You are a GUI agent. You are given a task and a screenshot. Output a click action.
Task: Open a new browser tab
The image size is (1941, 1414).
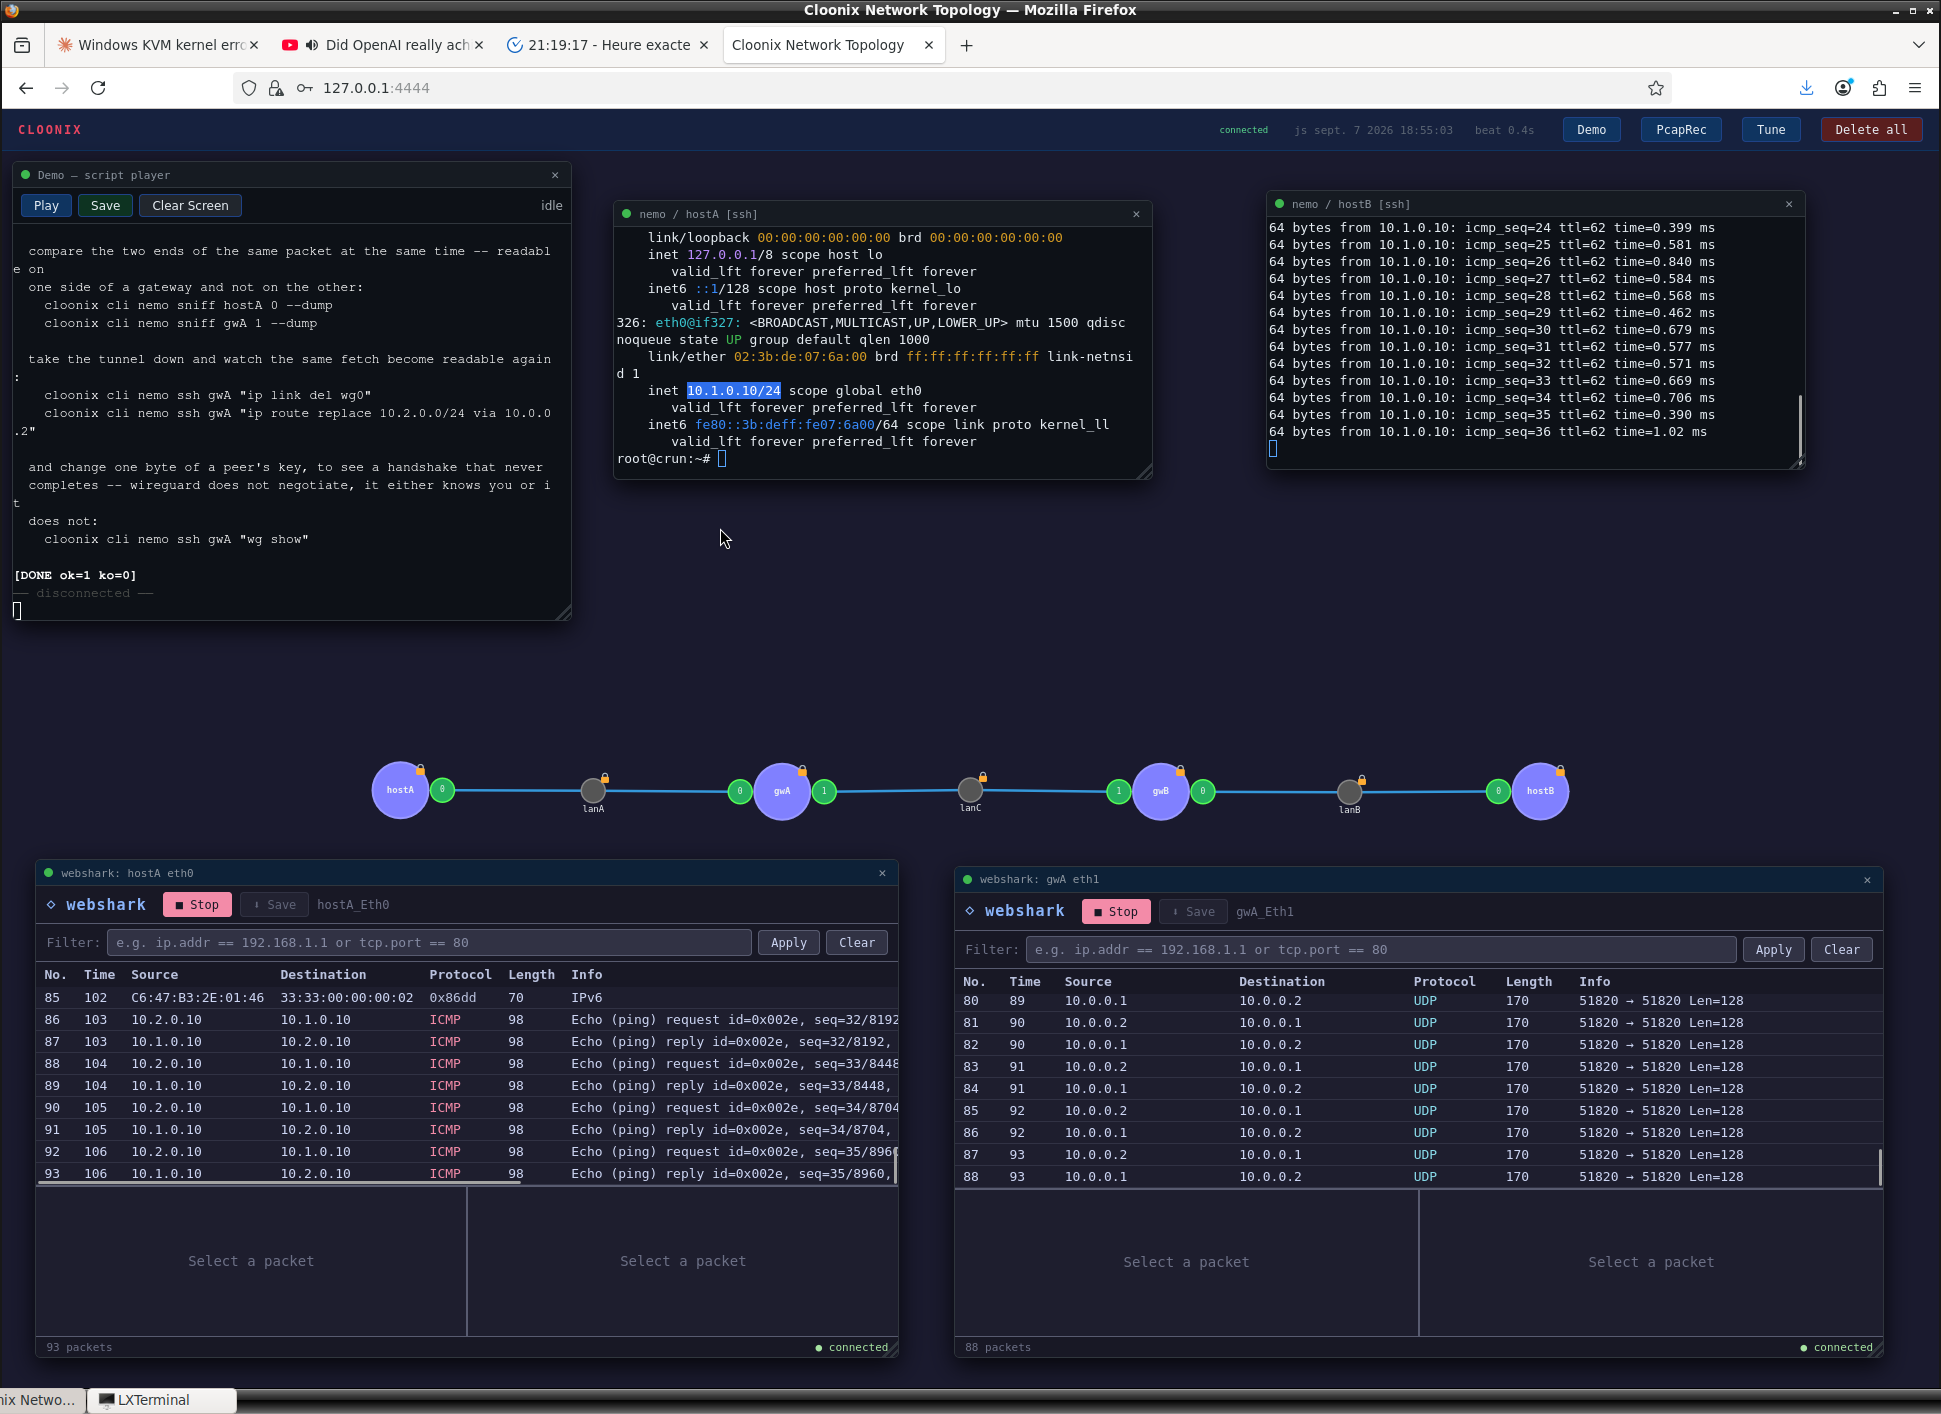(x=966, y=45)
